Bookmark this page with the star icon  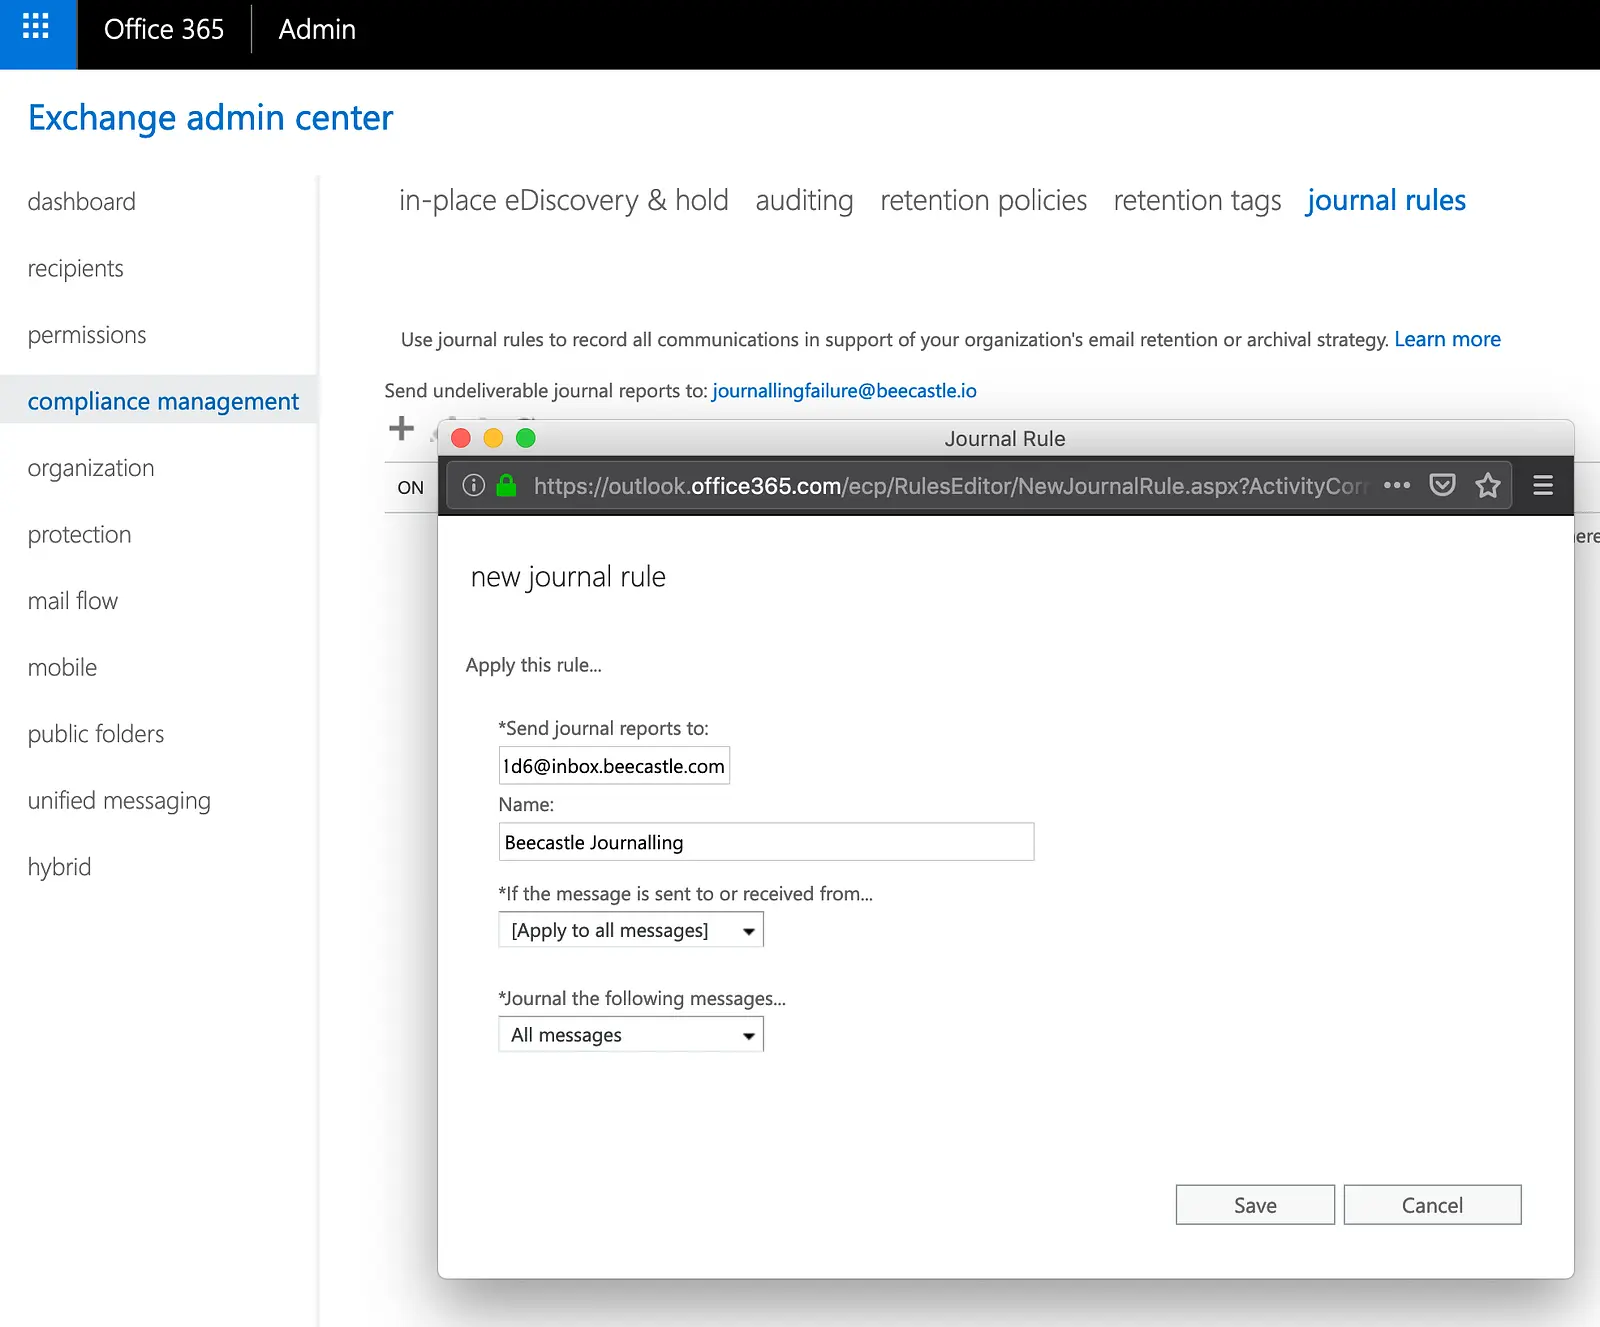[1488, 486]
